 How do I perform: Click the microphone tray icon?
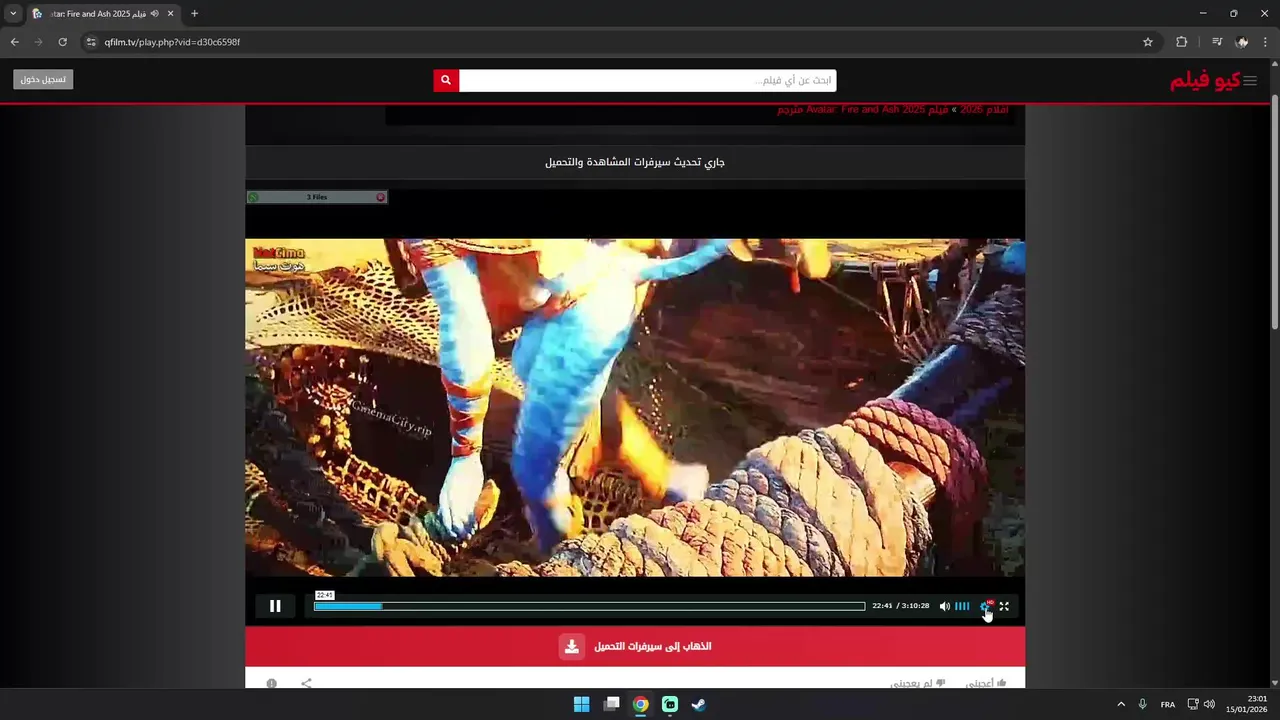coord(1143,704)
